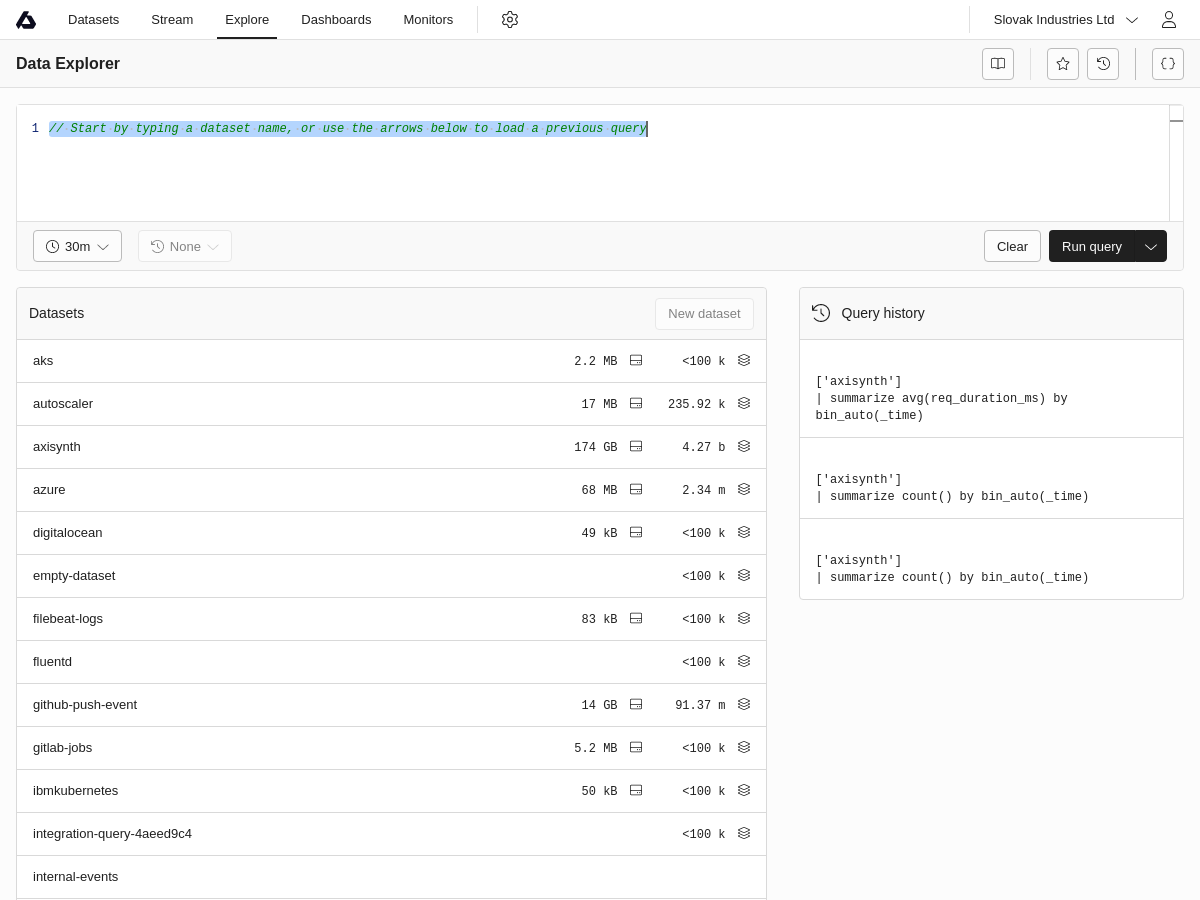
Task: Click the storage icon in the axisynth row
Action: pos(636,447)
